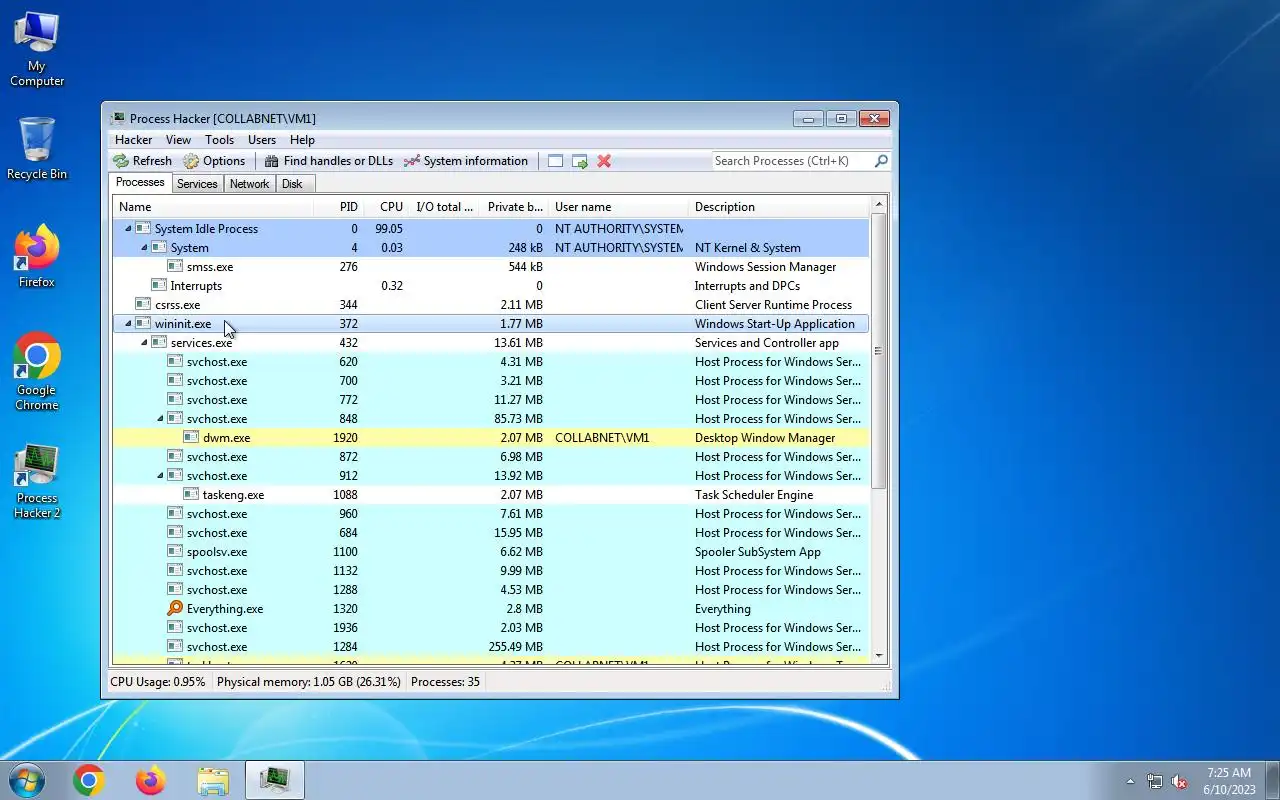
Task: Open Find handles or DLLs
Action: 328,161
